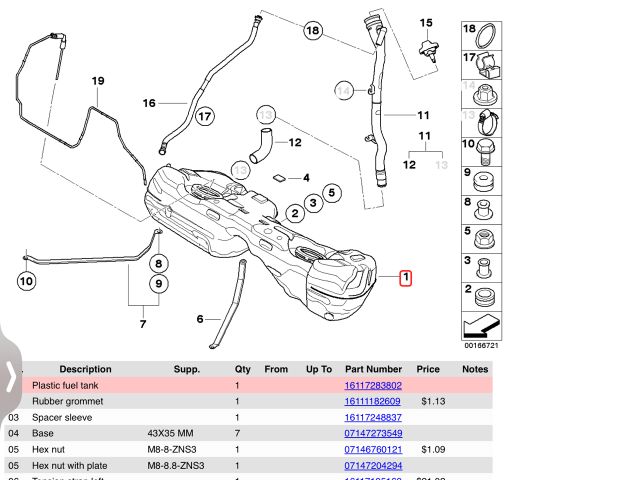Open part number 16117283802 link
The image size is (640, 480).
373,385
